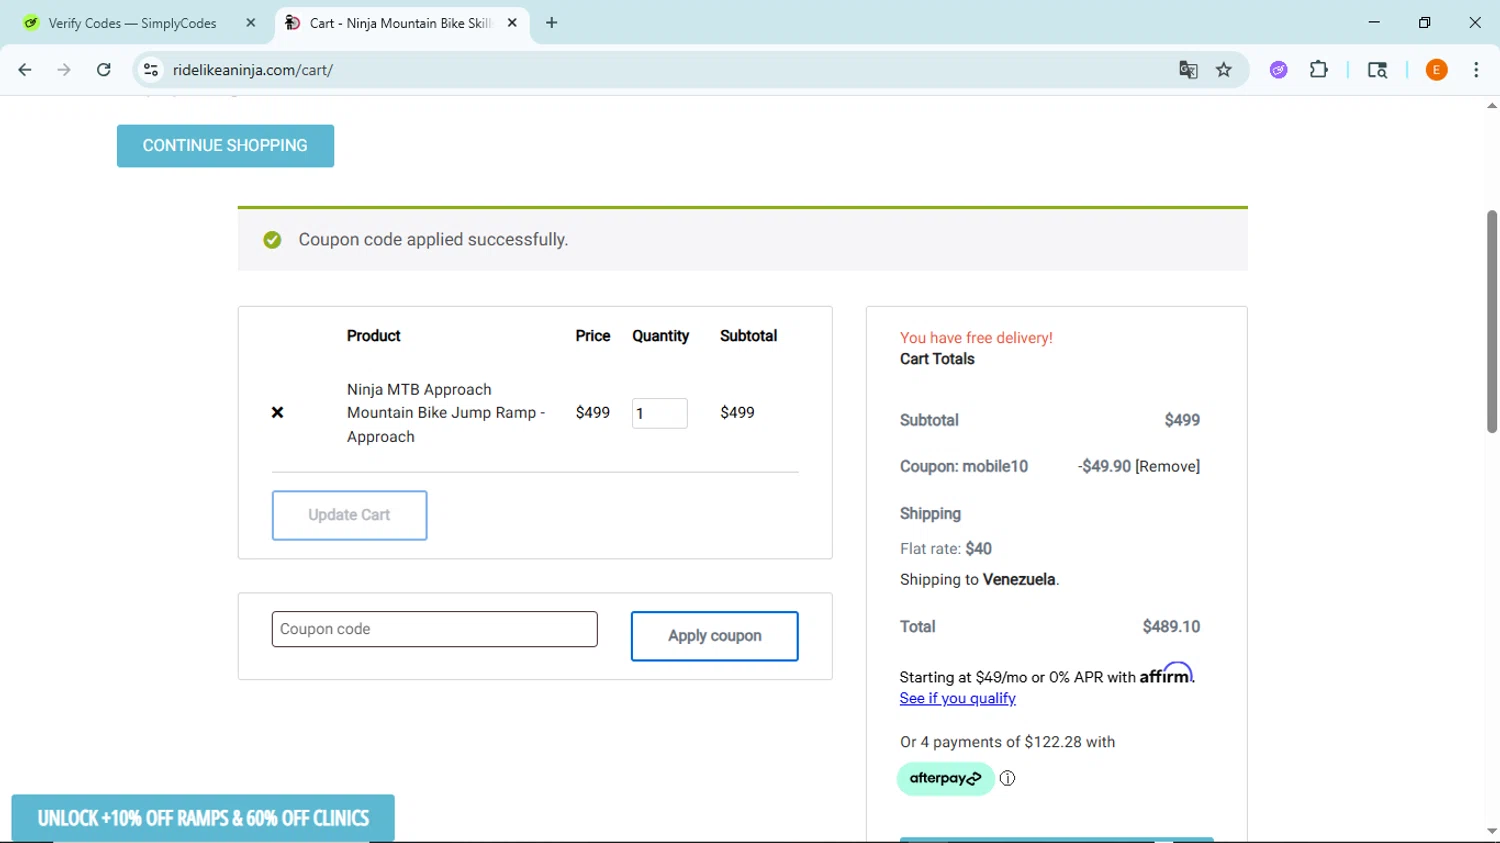Click 'You have free delivery!' text
The width and height of the screenshot is (1500, 843).
pyautogui.click(x=976, y=338)
